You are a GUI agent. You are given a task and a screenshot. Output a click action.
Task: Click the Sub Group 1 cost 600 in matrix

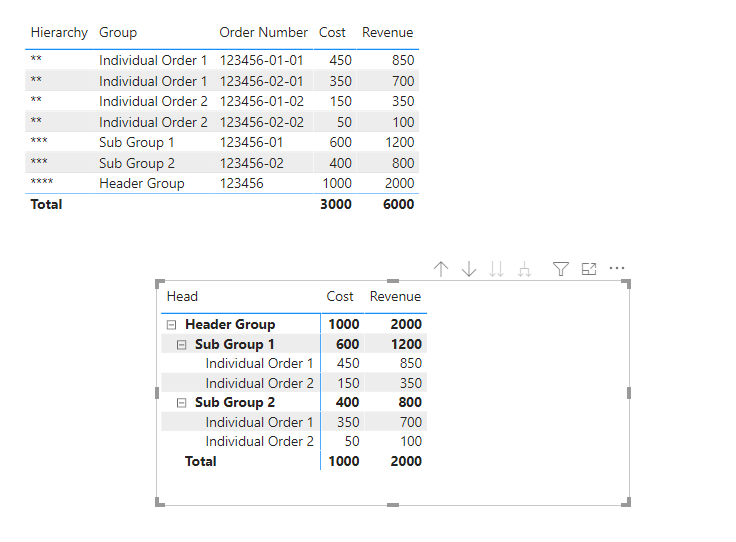(x=347, y=345)
